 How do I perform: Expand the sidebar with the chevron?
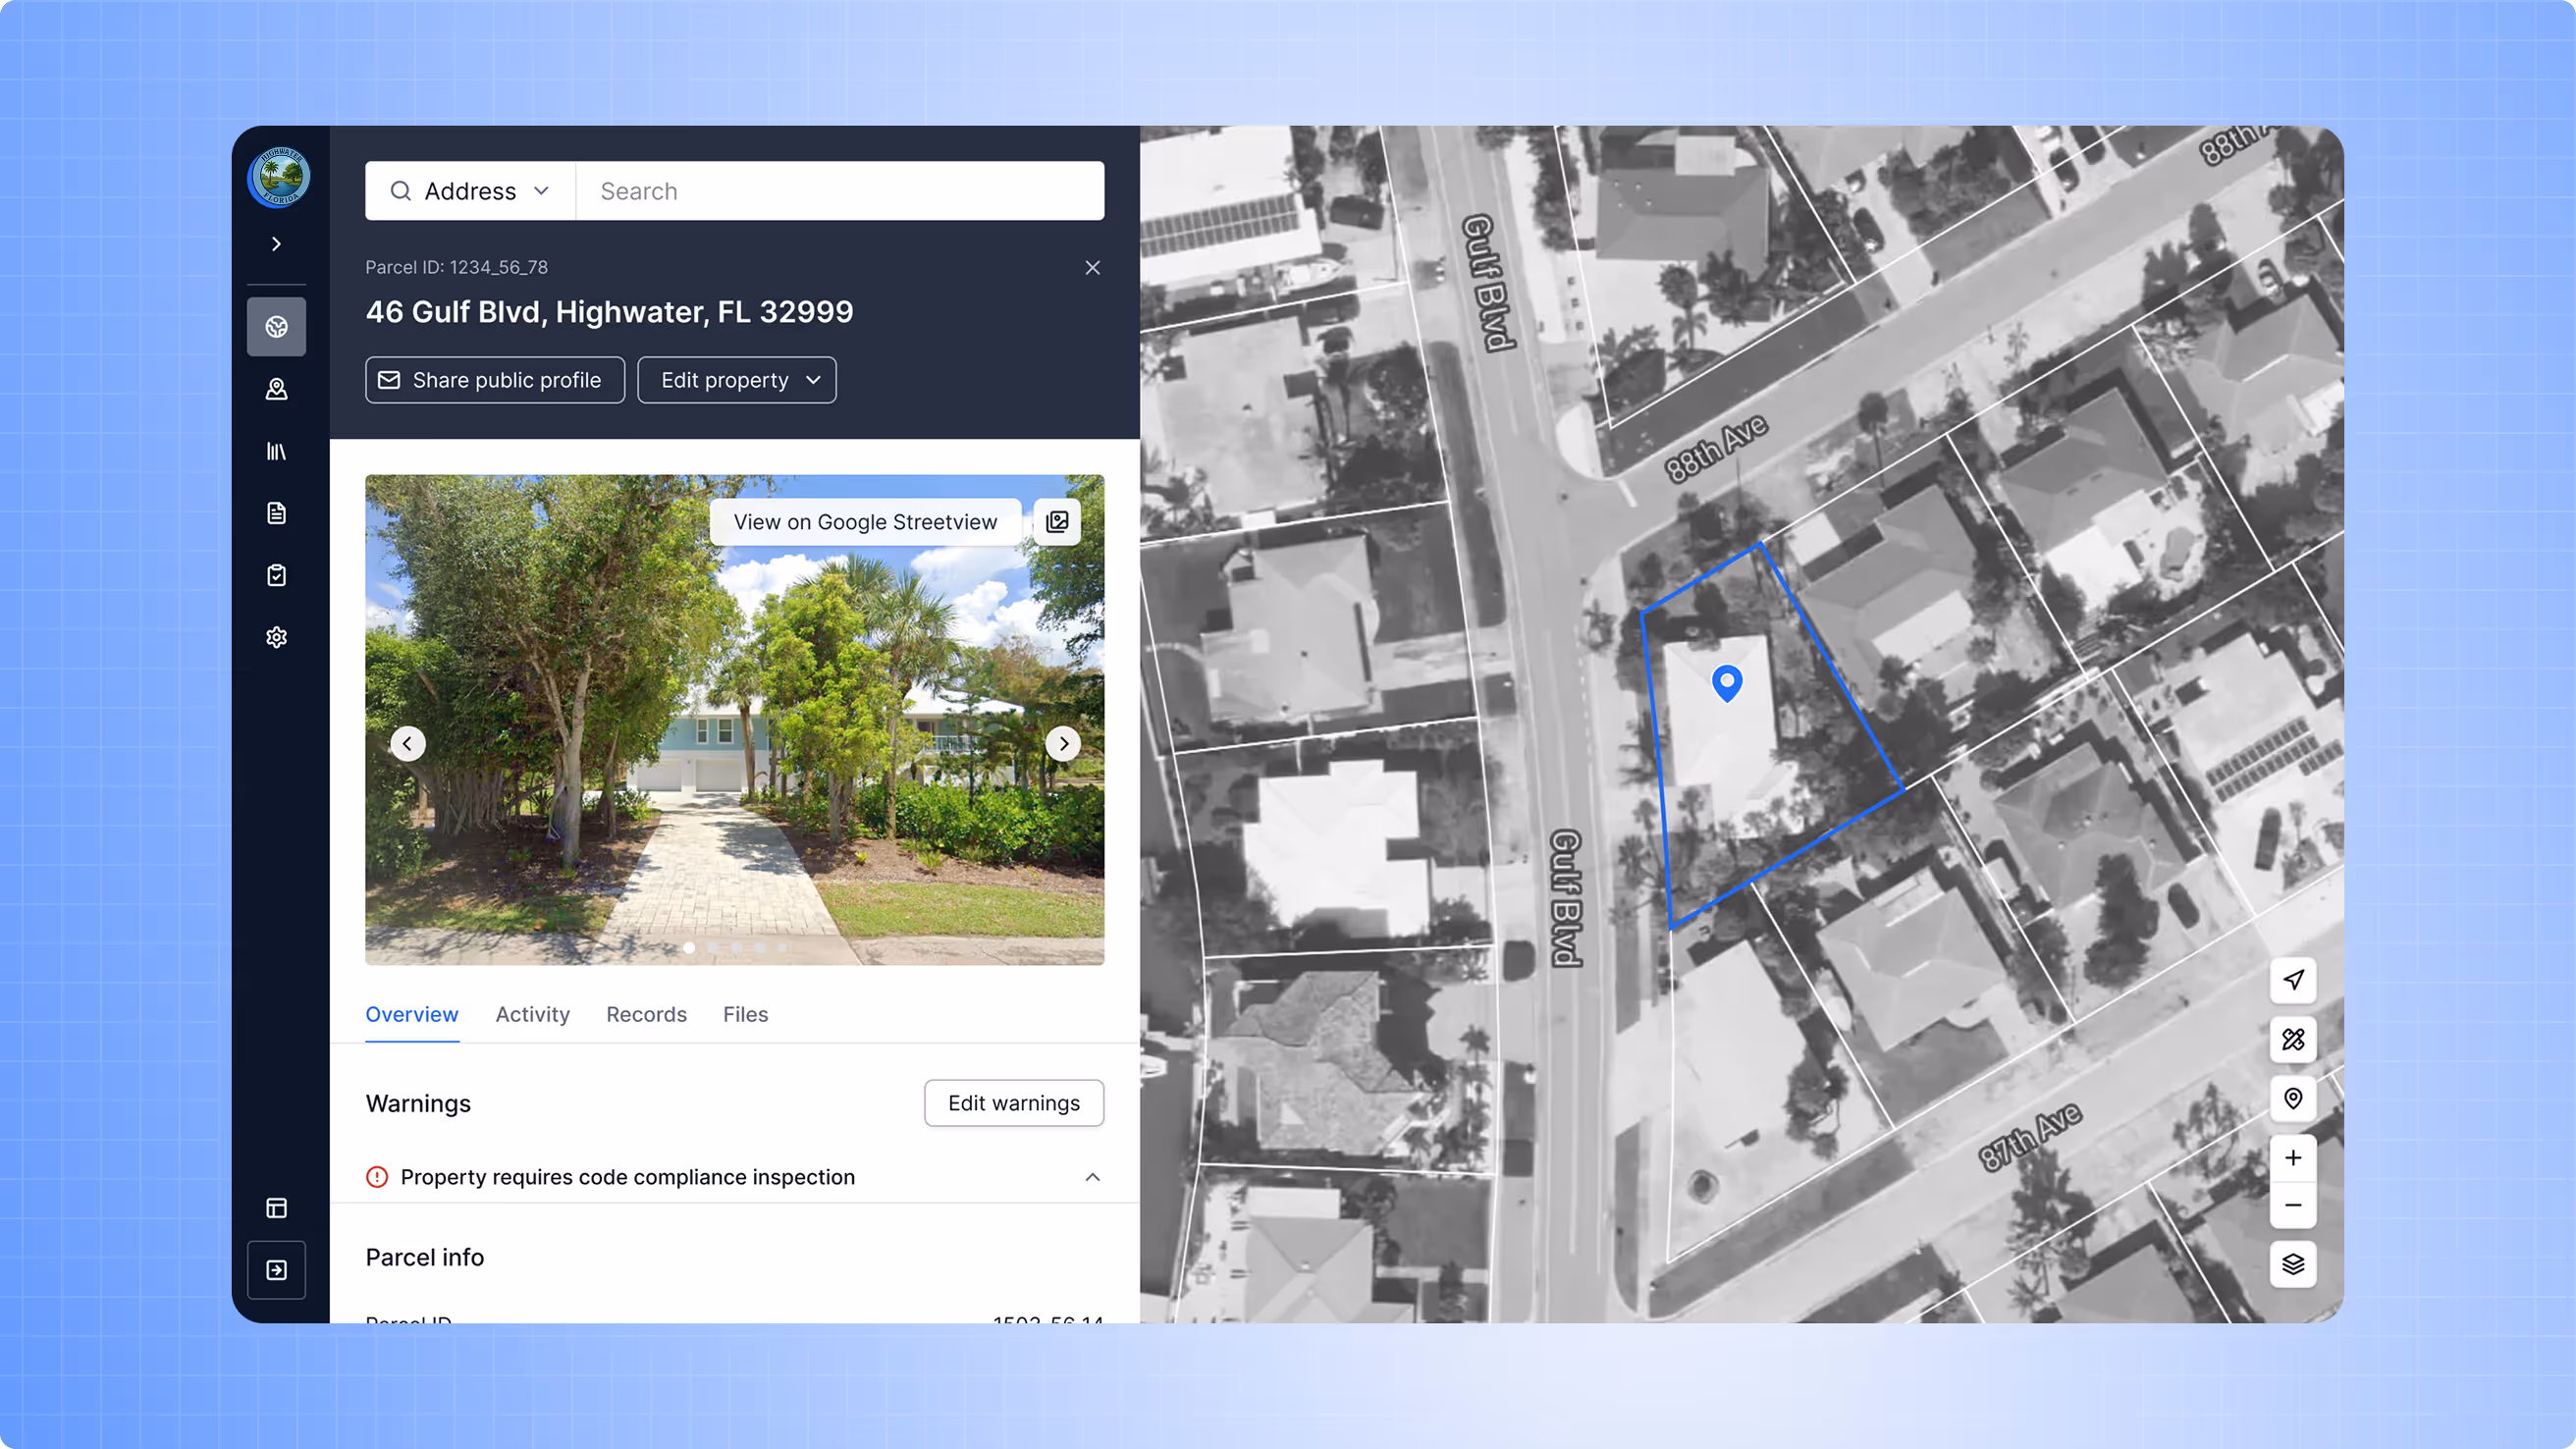coord(277,244)
